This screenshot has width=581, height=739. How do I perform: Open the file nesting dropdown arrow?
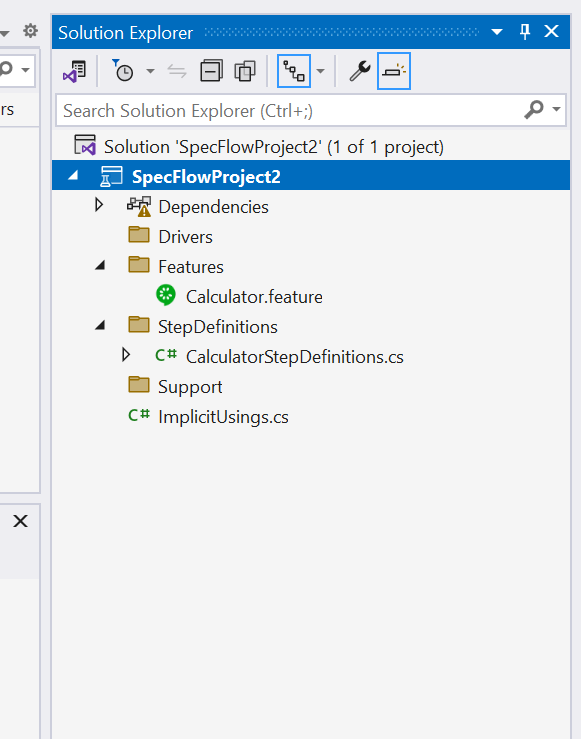320,72
